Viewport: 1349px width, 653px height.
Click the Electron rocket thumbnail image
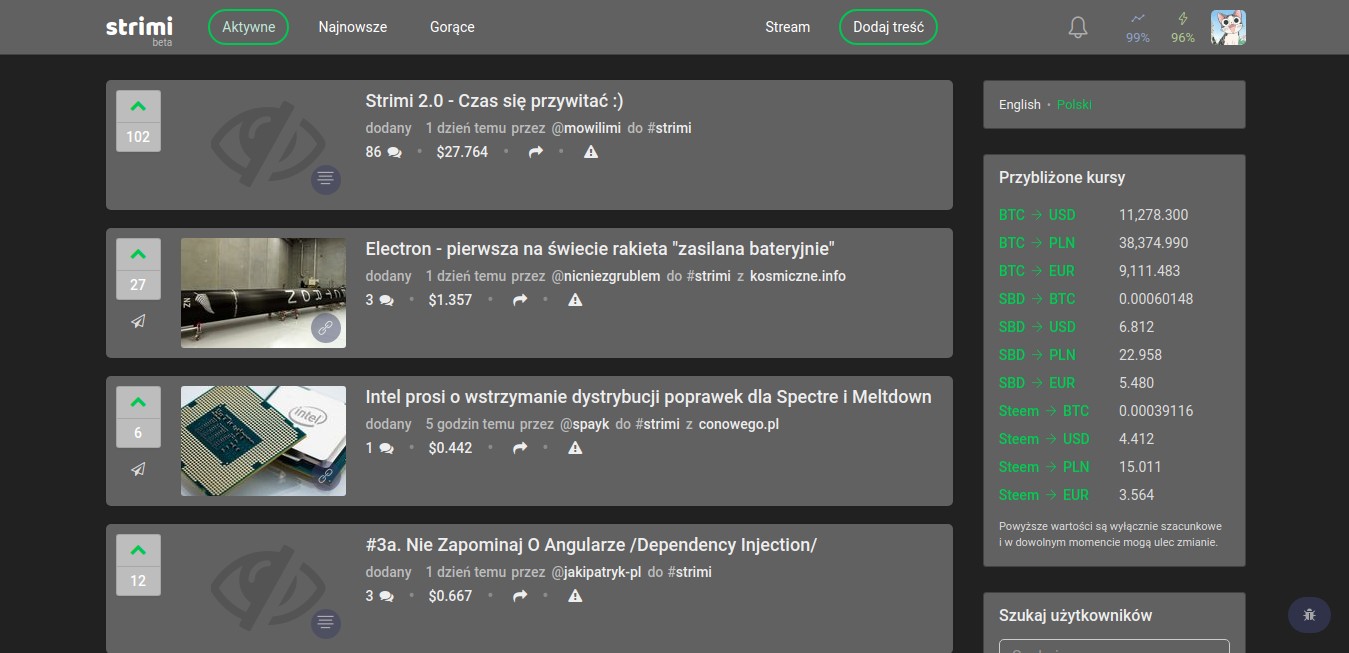tap(263, 293)
